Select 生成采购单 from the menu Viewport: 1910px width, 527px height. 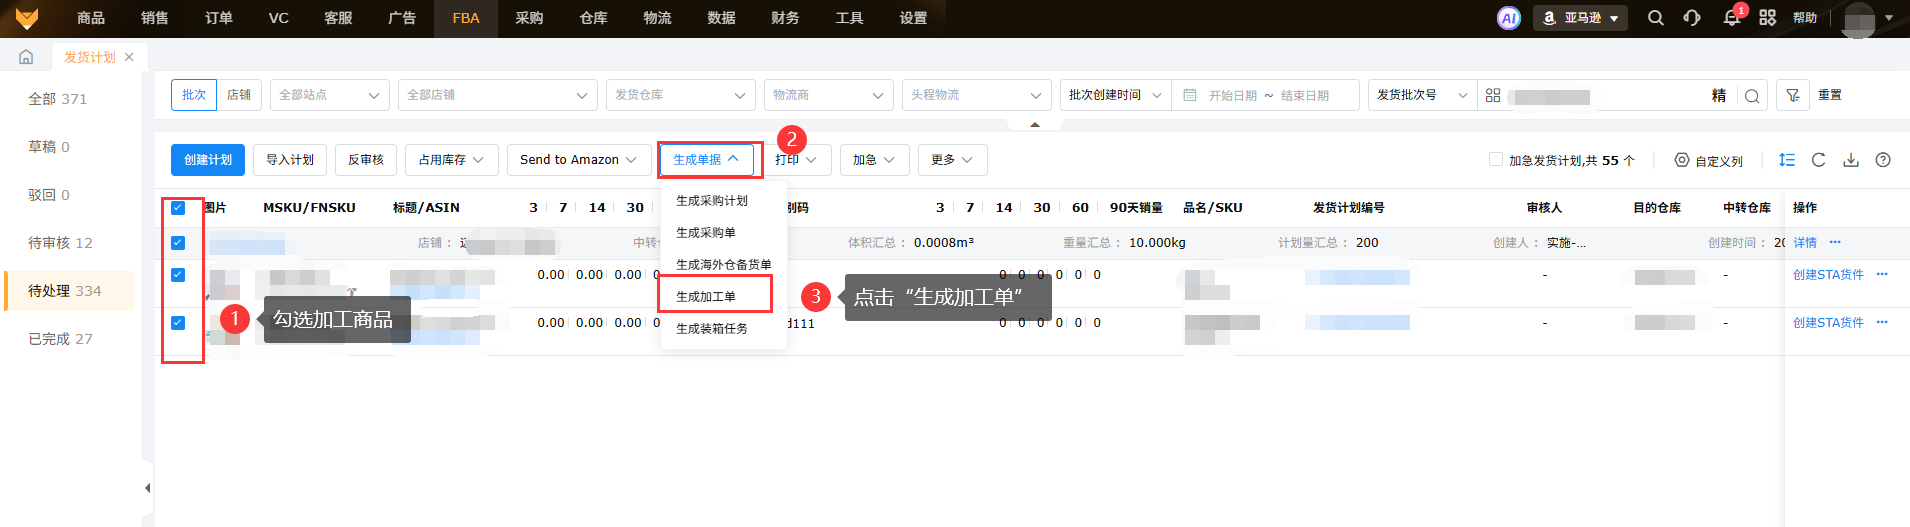click(706, 233)
